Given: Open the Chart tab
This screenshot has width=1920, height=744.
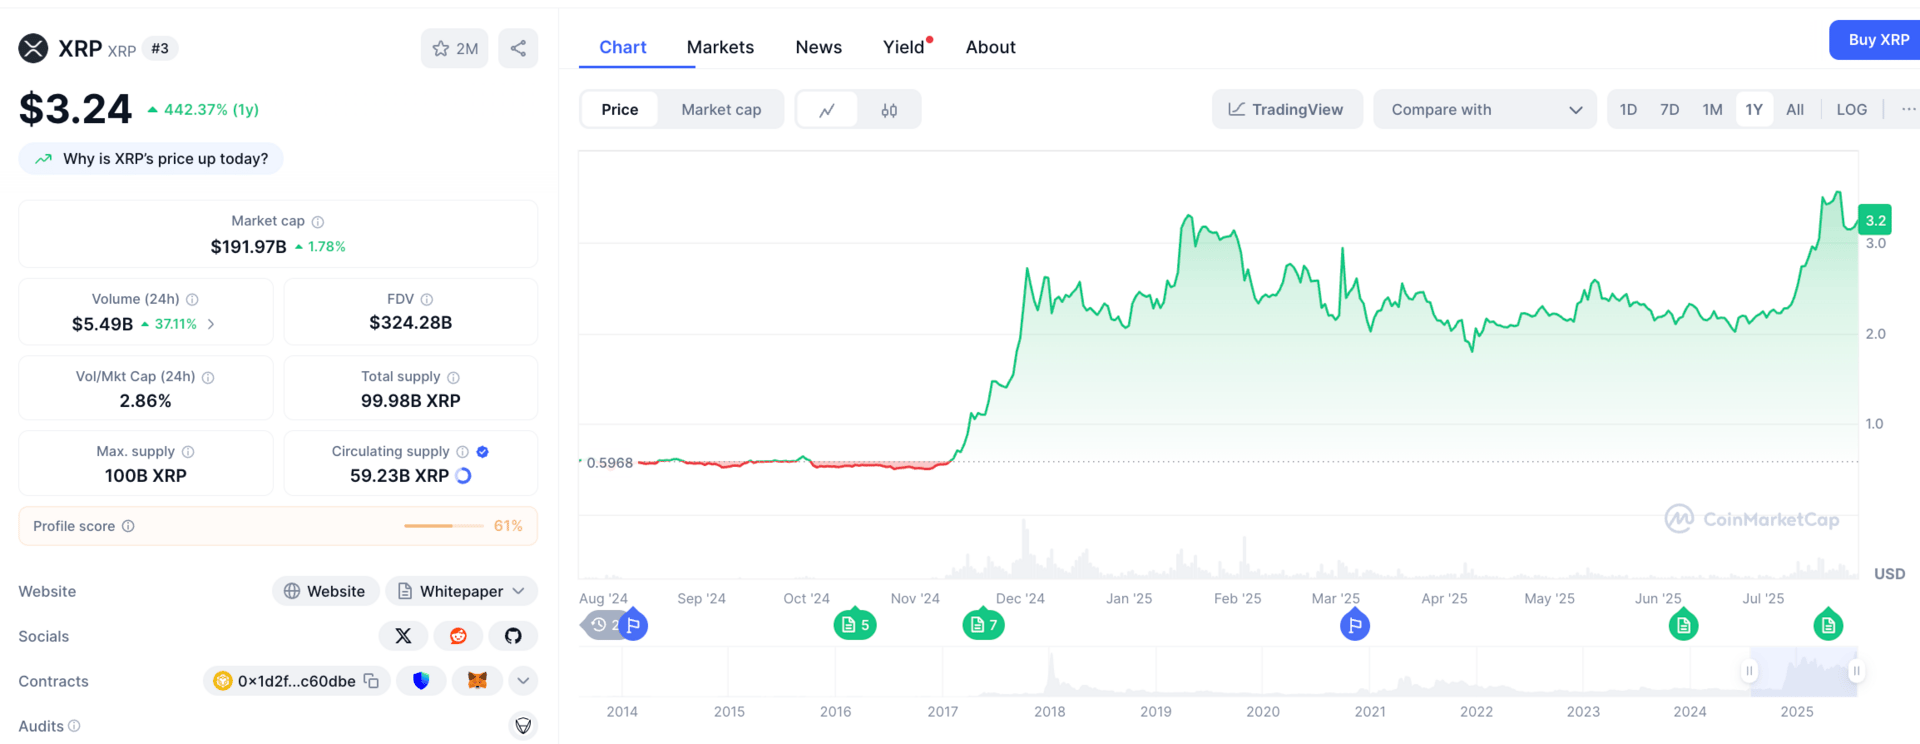Looking at the screenshot, I should [622, 47].
